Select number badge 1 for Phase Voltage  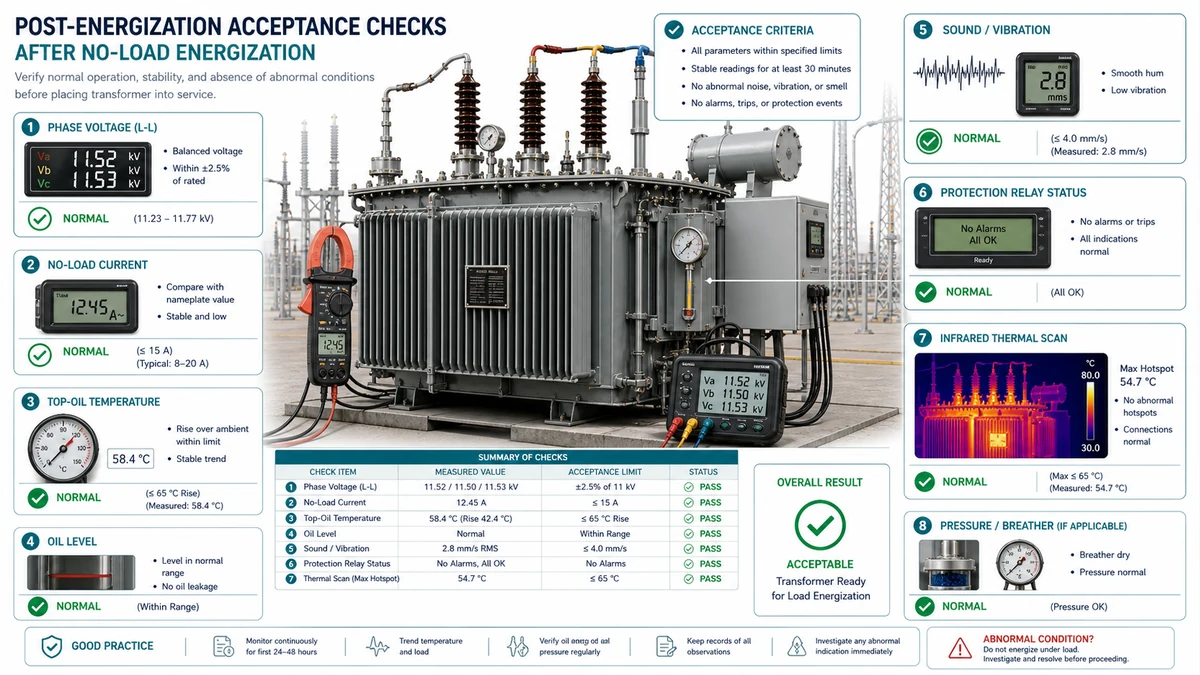point(31,127)
